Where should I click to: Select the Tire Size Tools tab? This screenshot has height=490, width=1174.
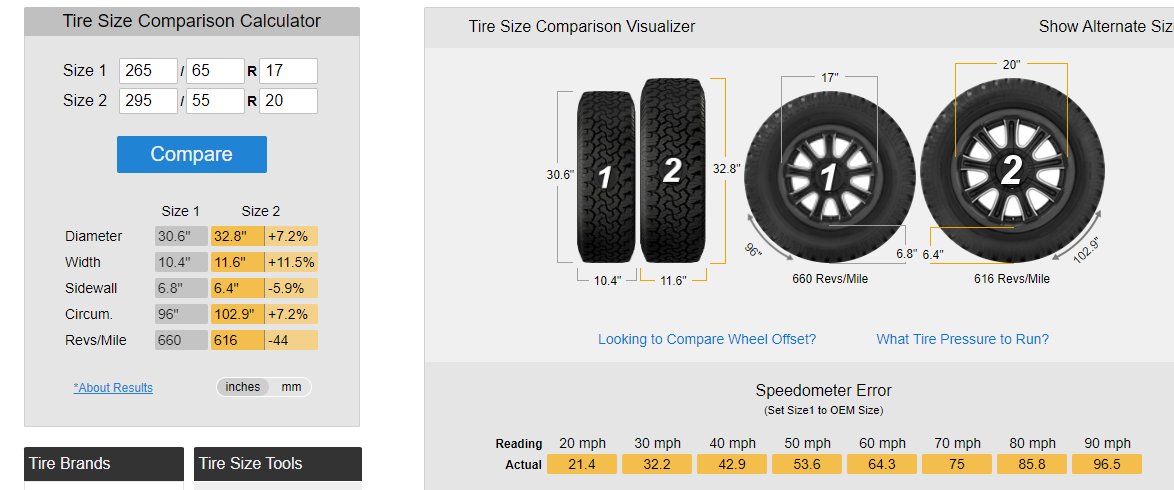278,464
